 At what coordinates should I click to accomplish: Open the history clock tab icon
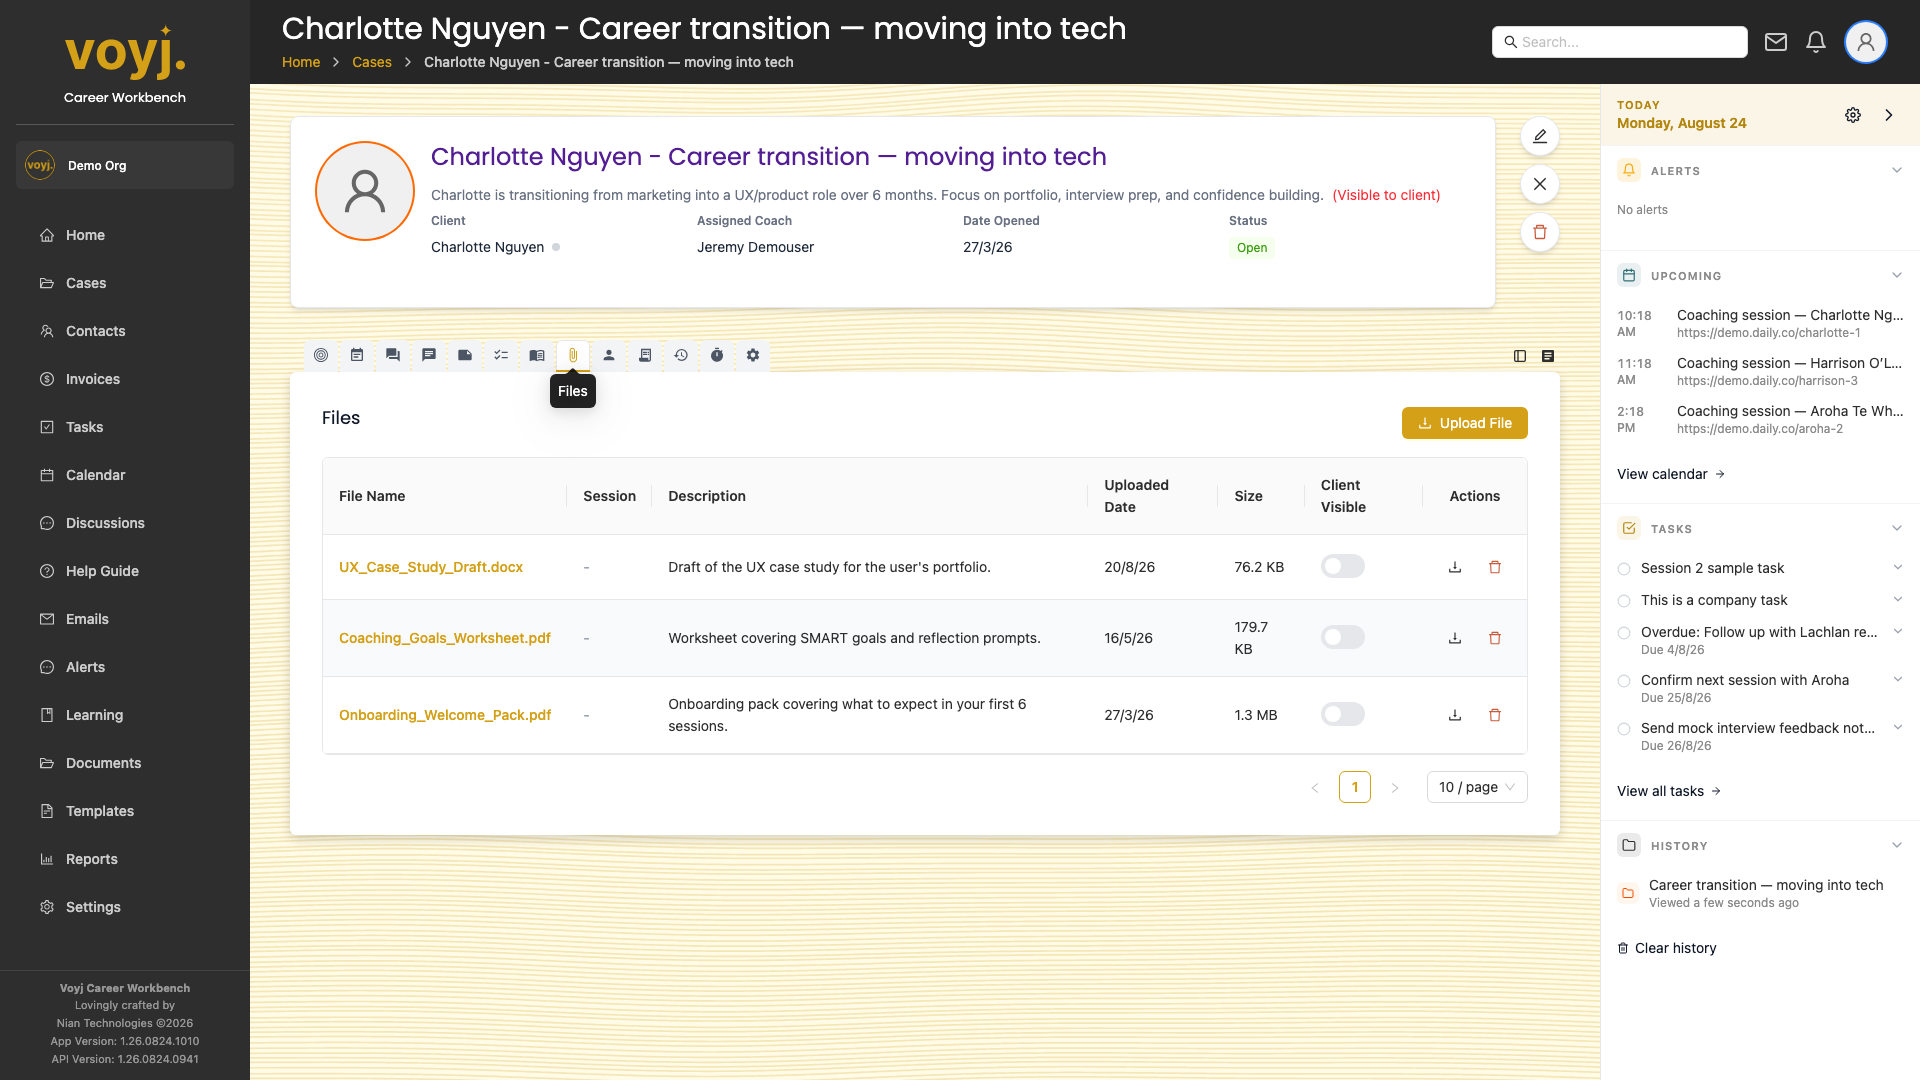click(681, 355)
